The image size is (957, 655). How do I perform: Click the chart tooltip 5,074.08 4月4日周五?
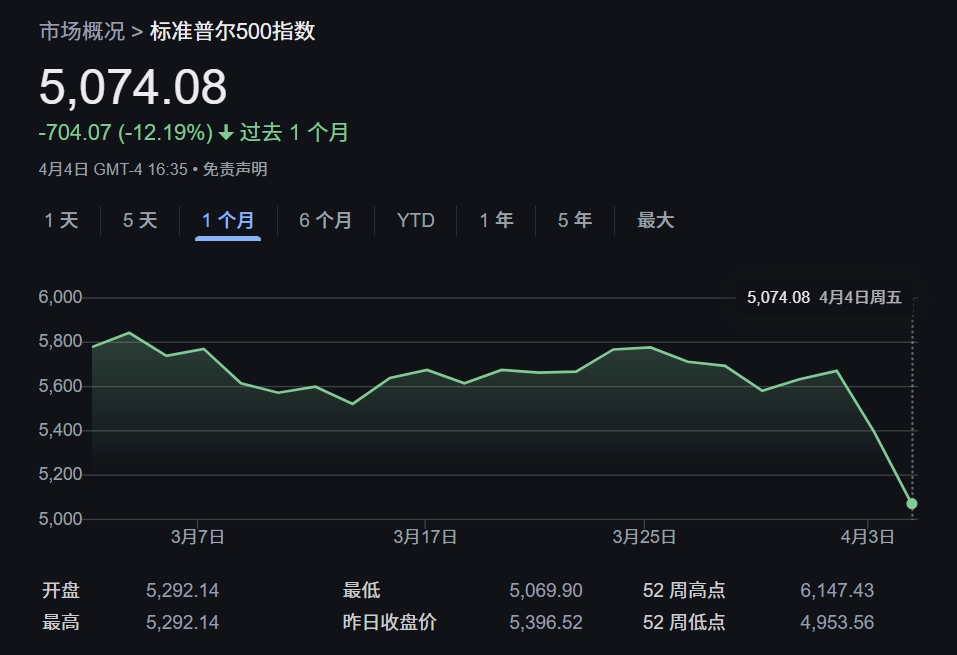[824, 297]
